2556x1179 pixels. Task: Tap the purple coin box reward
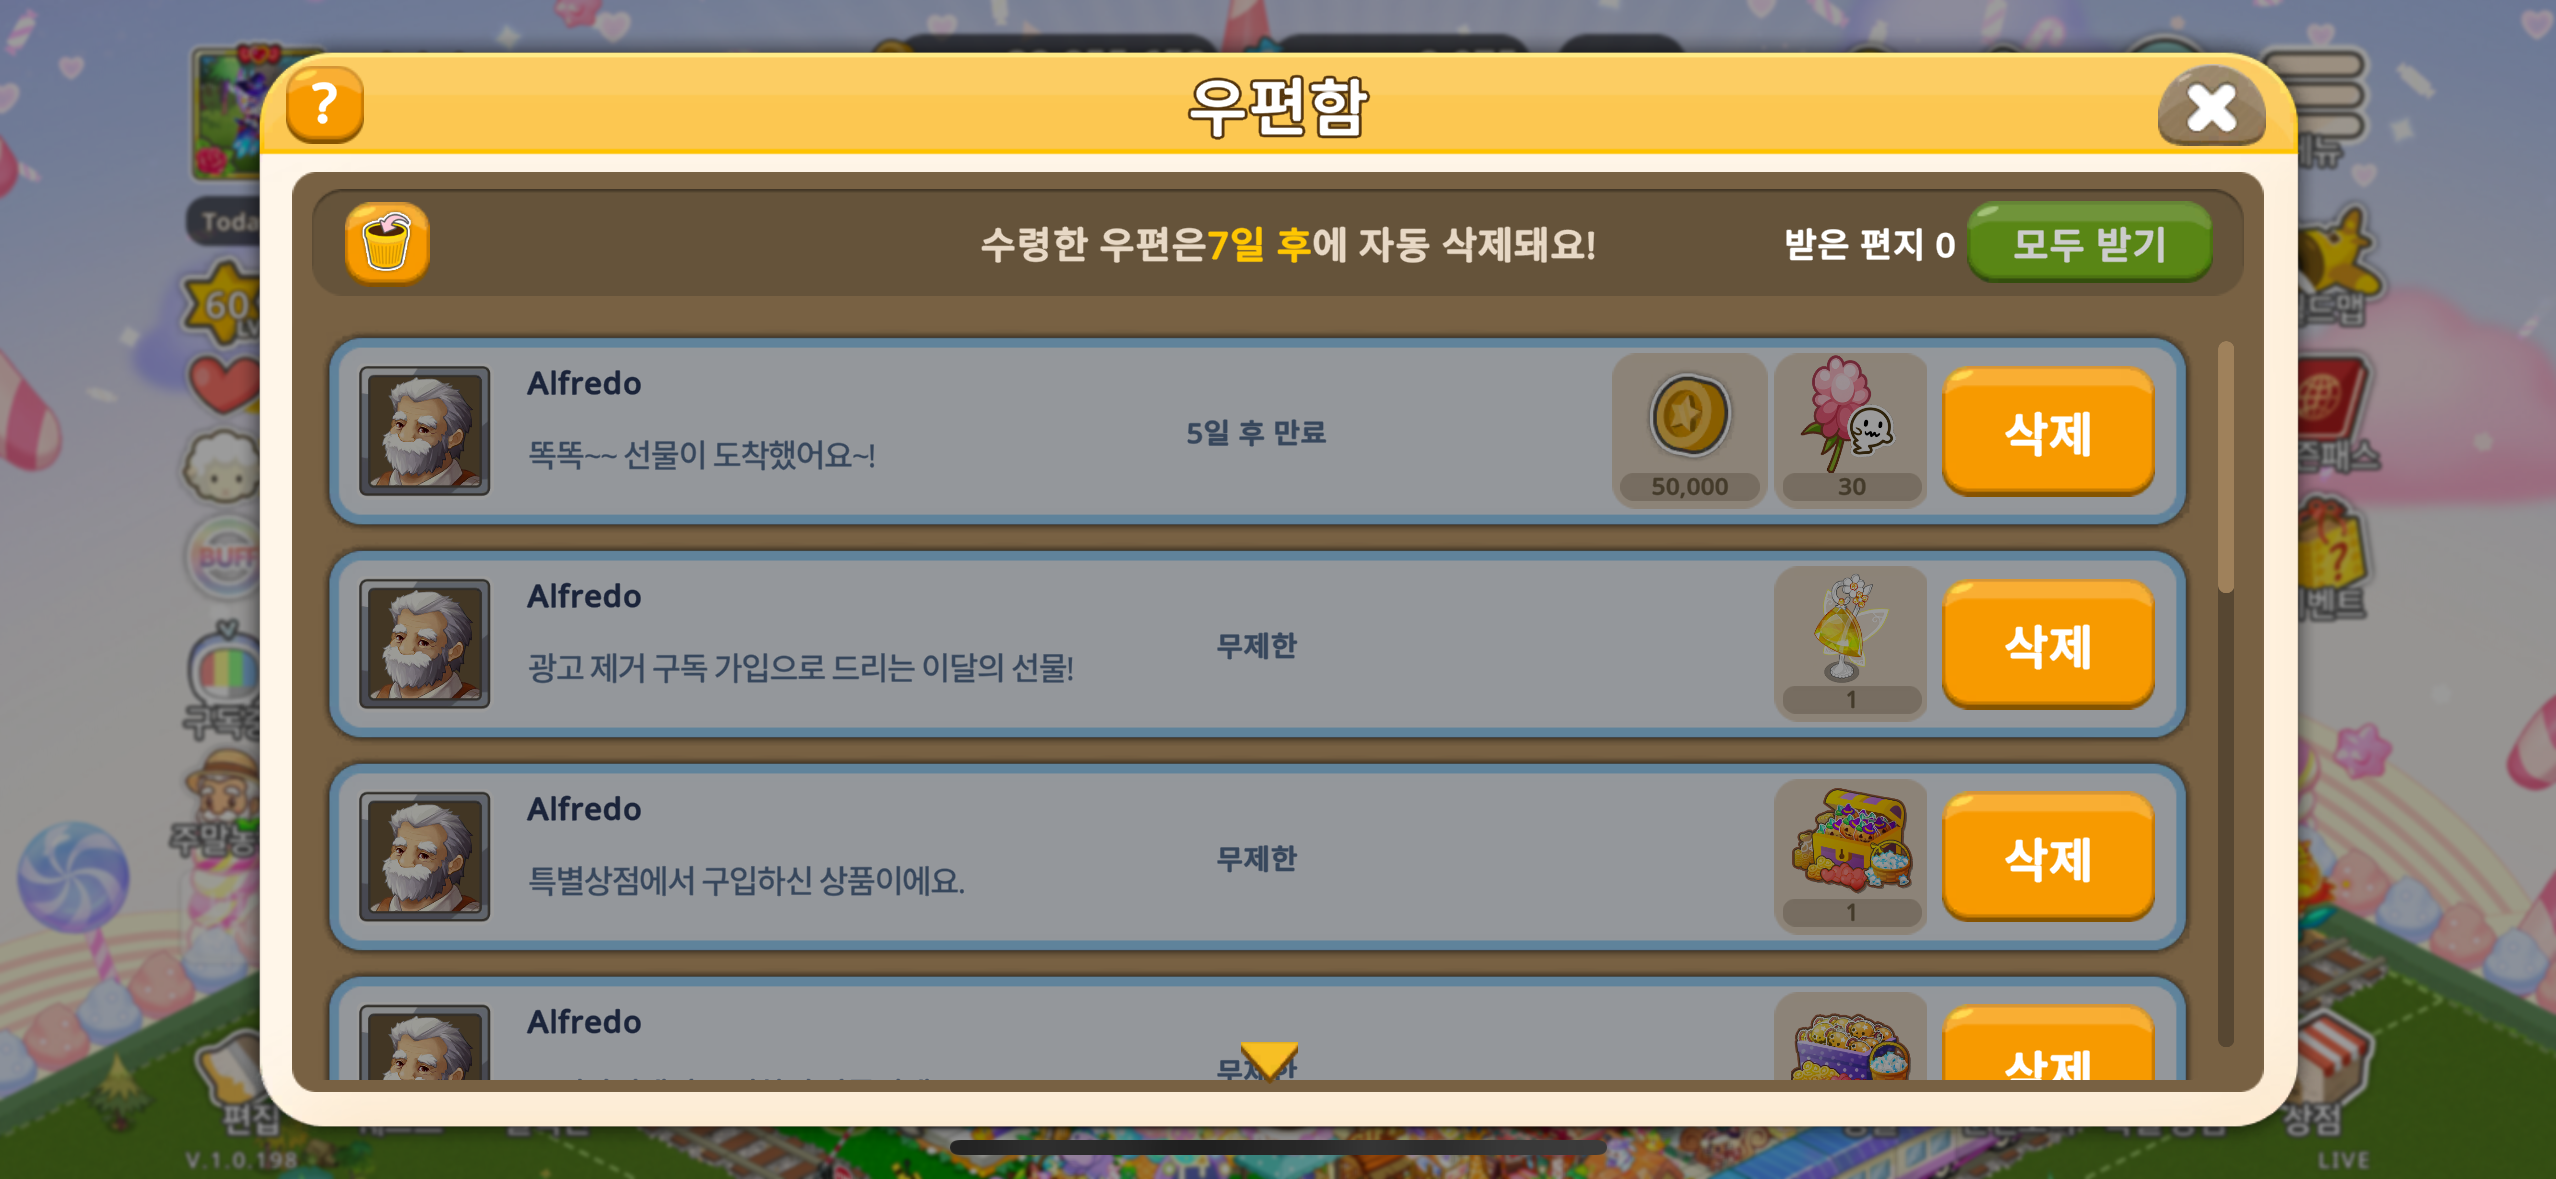coord(1850,1038)
